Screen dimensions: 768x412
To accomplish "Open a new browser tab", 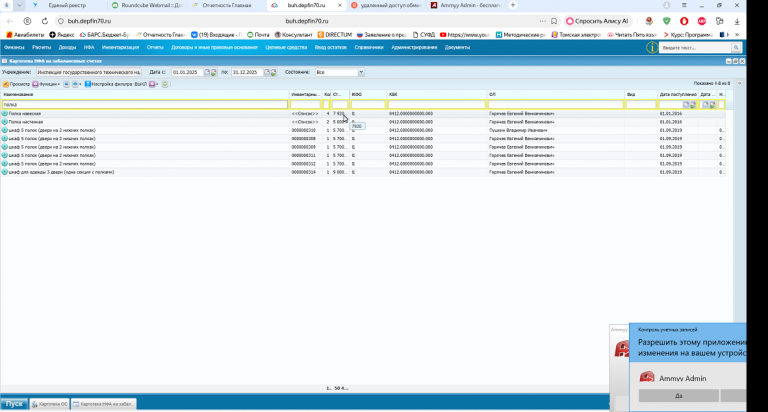I will 513,5.
